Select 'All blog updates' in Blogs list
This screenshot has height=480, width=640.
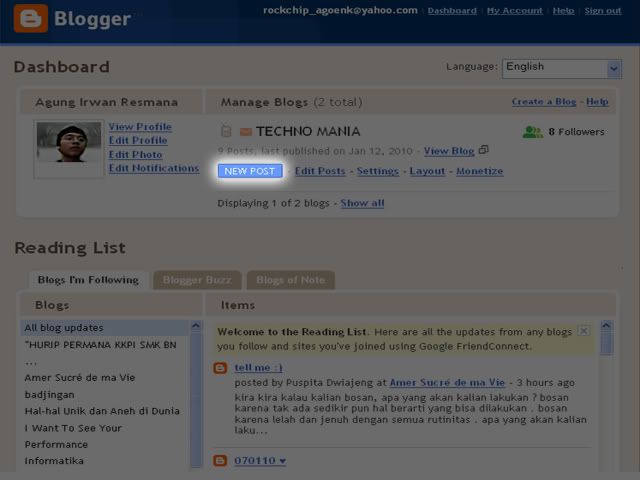(105, 328)
